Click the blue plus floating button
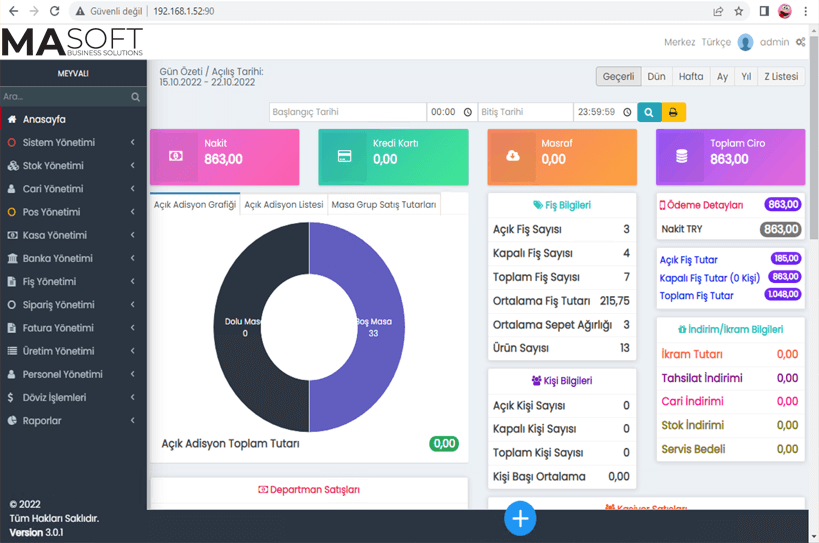 click(x=520, y=518)
